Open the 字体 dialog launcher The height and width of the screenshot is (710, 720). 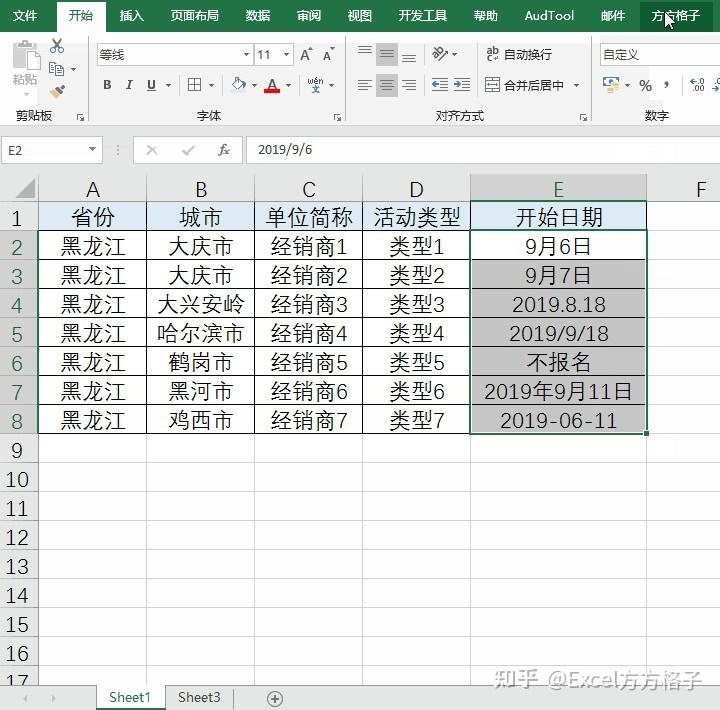point(338,118)
